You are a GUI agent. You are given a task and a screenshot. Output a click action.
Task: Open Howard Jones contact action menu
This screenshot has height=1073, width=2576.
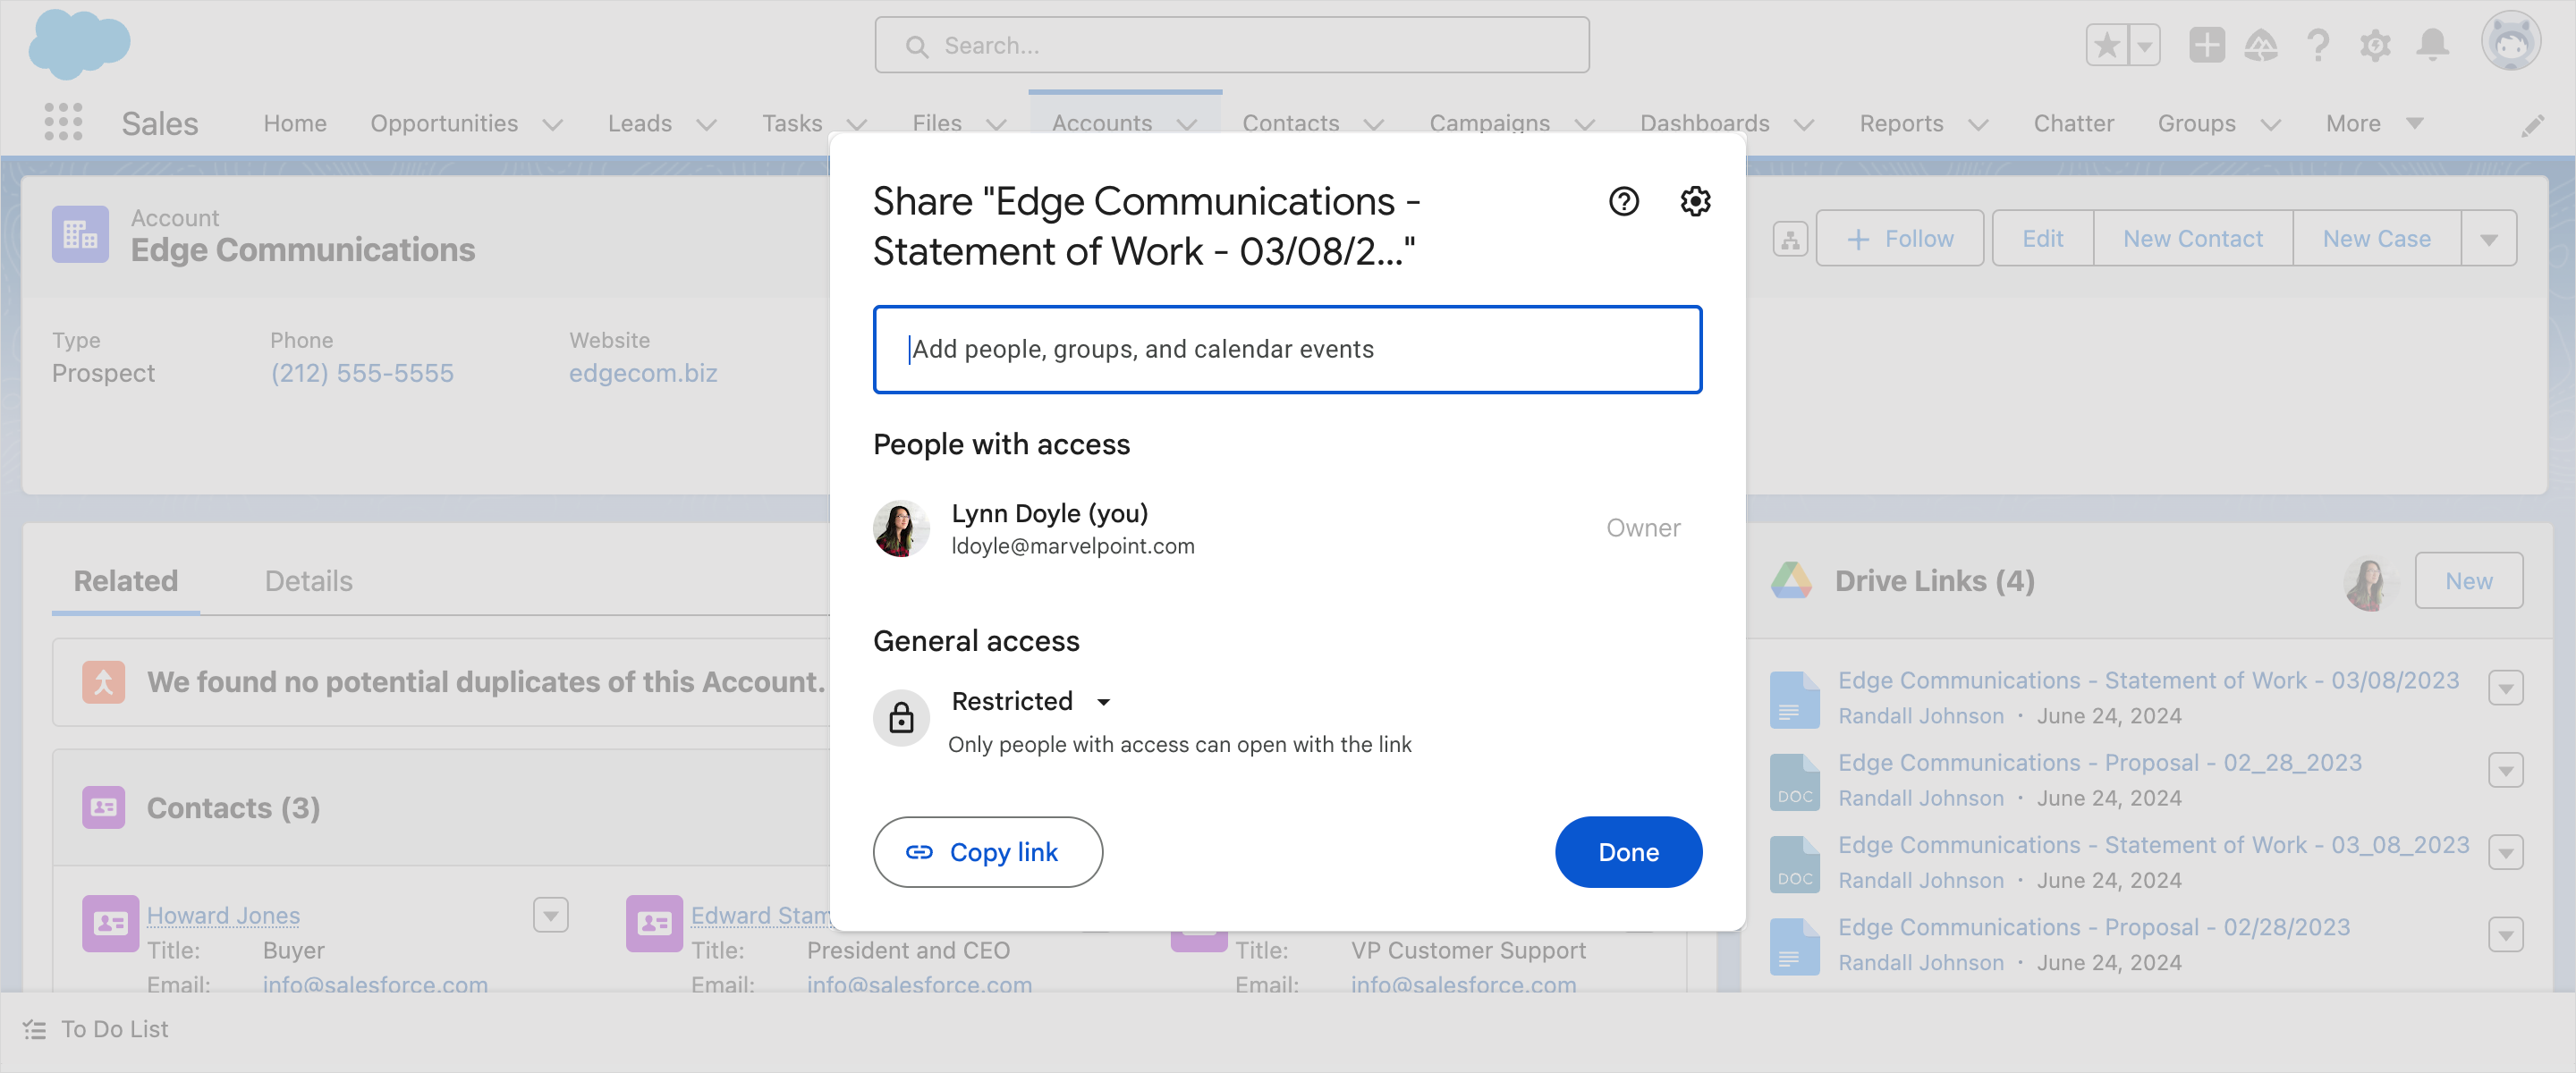tap(550, 915)
